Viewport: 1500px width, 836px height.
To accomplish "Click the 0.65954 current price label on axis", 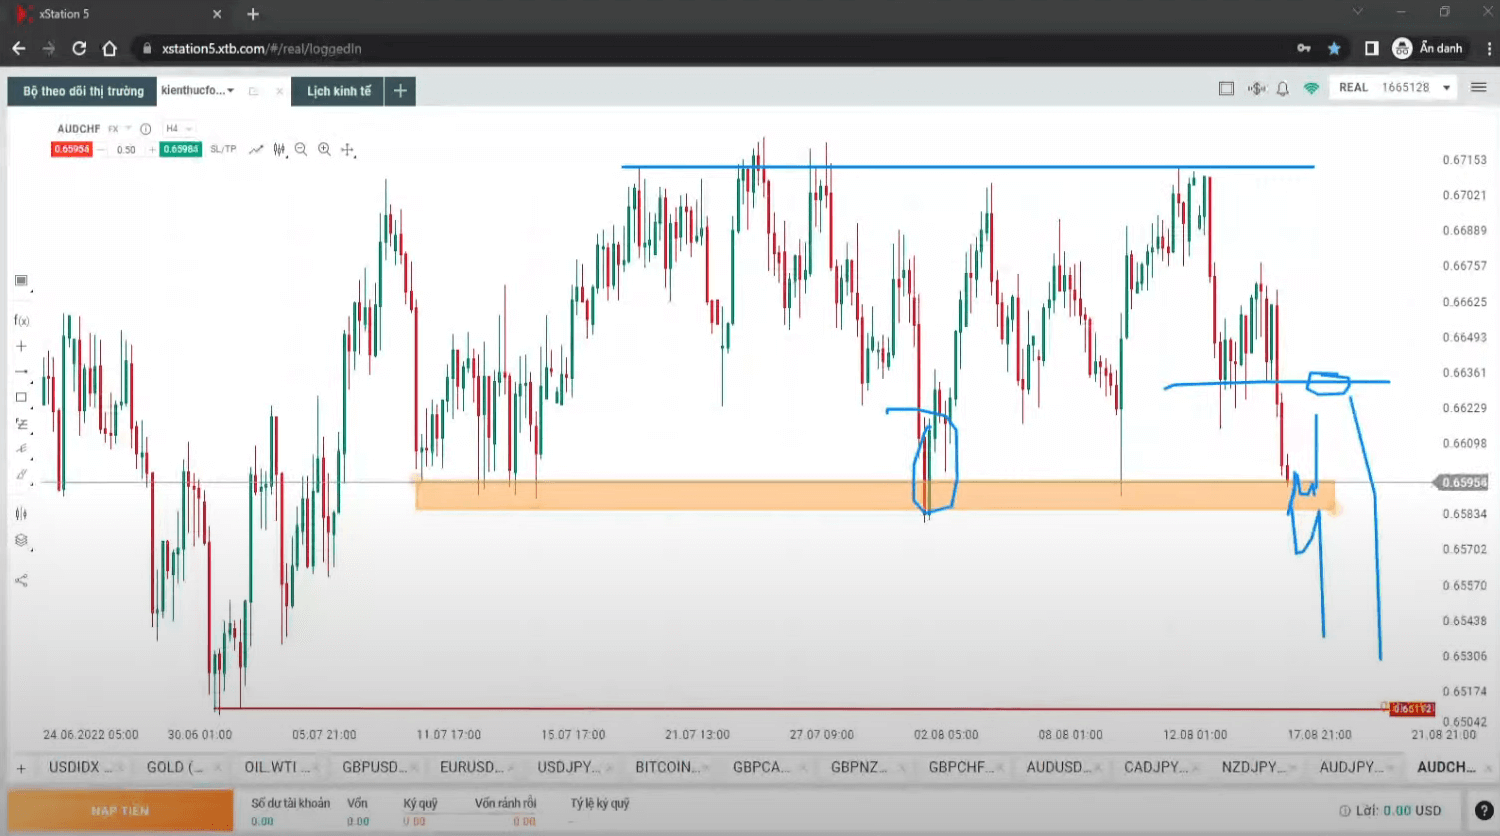I will coord(1464,482).
